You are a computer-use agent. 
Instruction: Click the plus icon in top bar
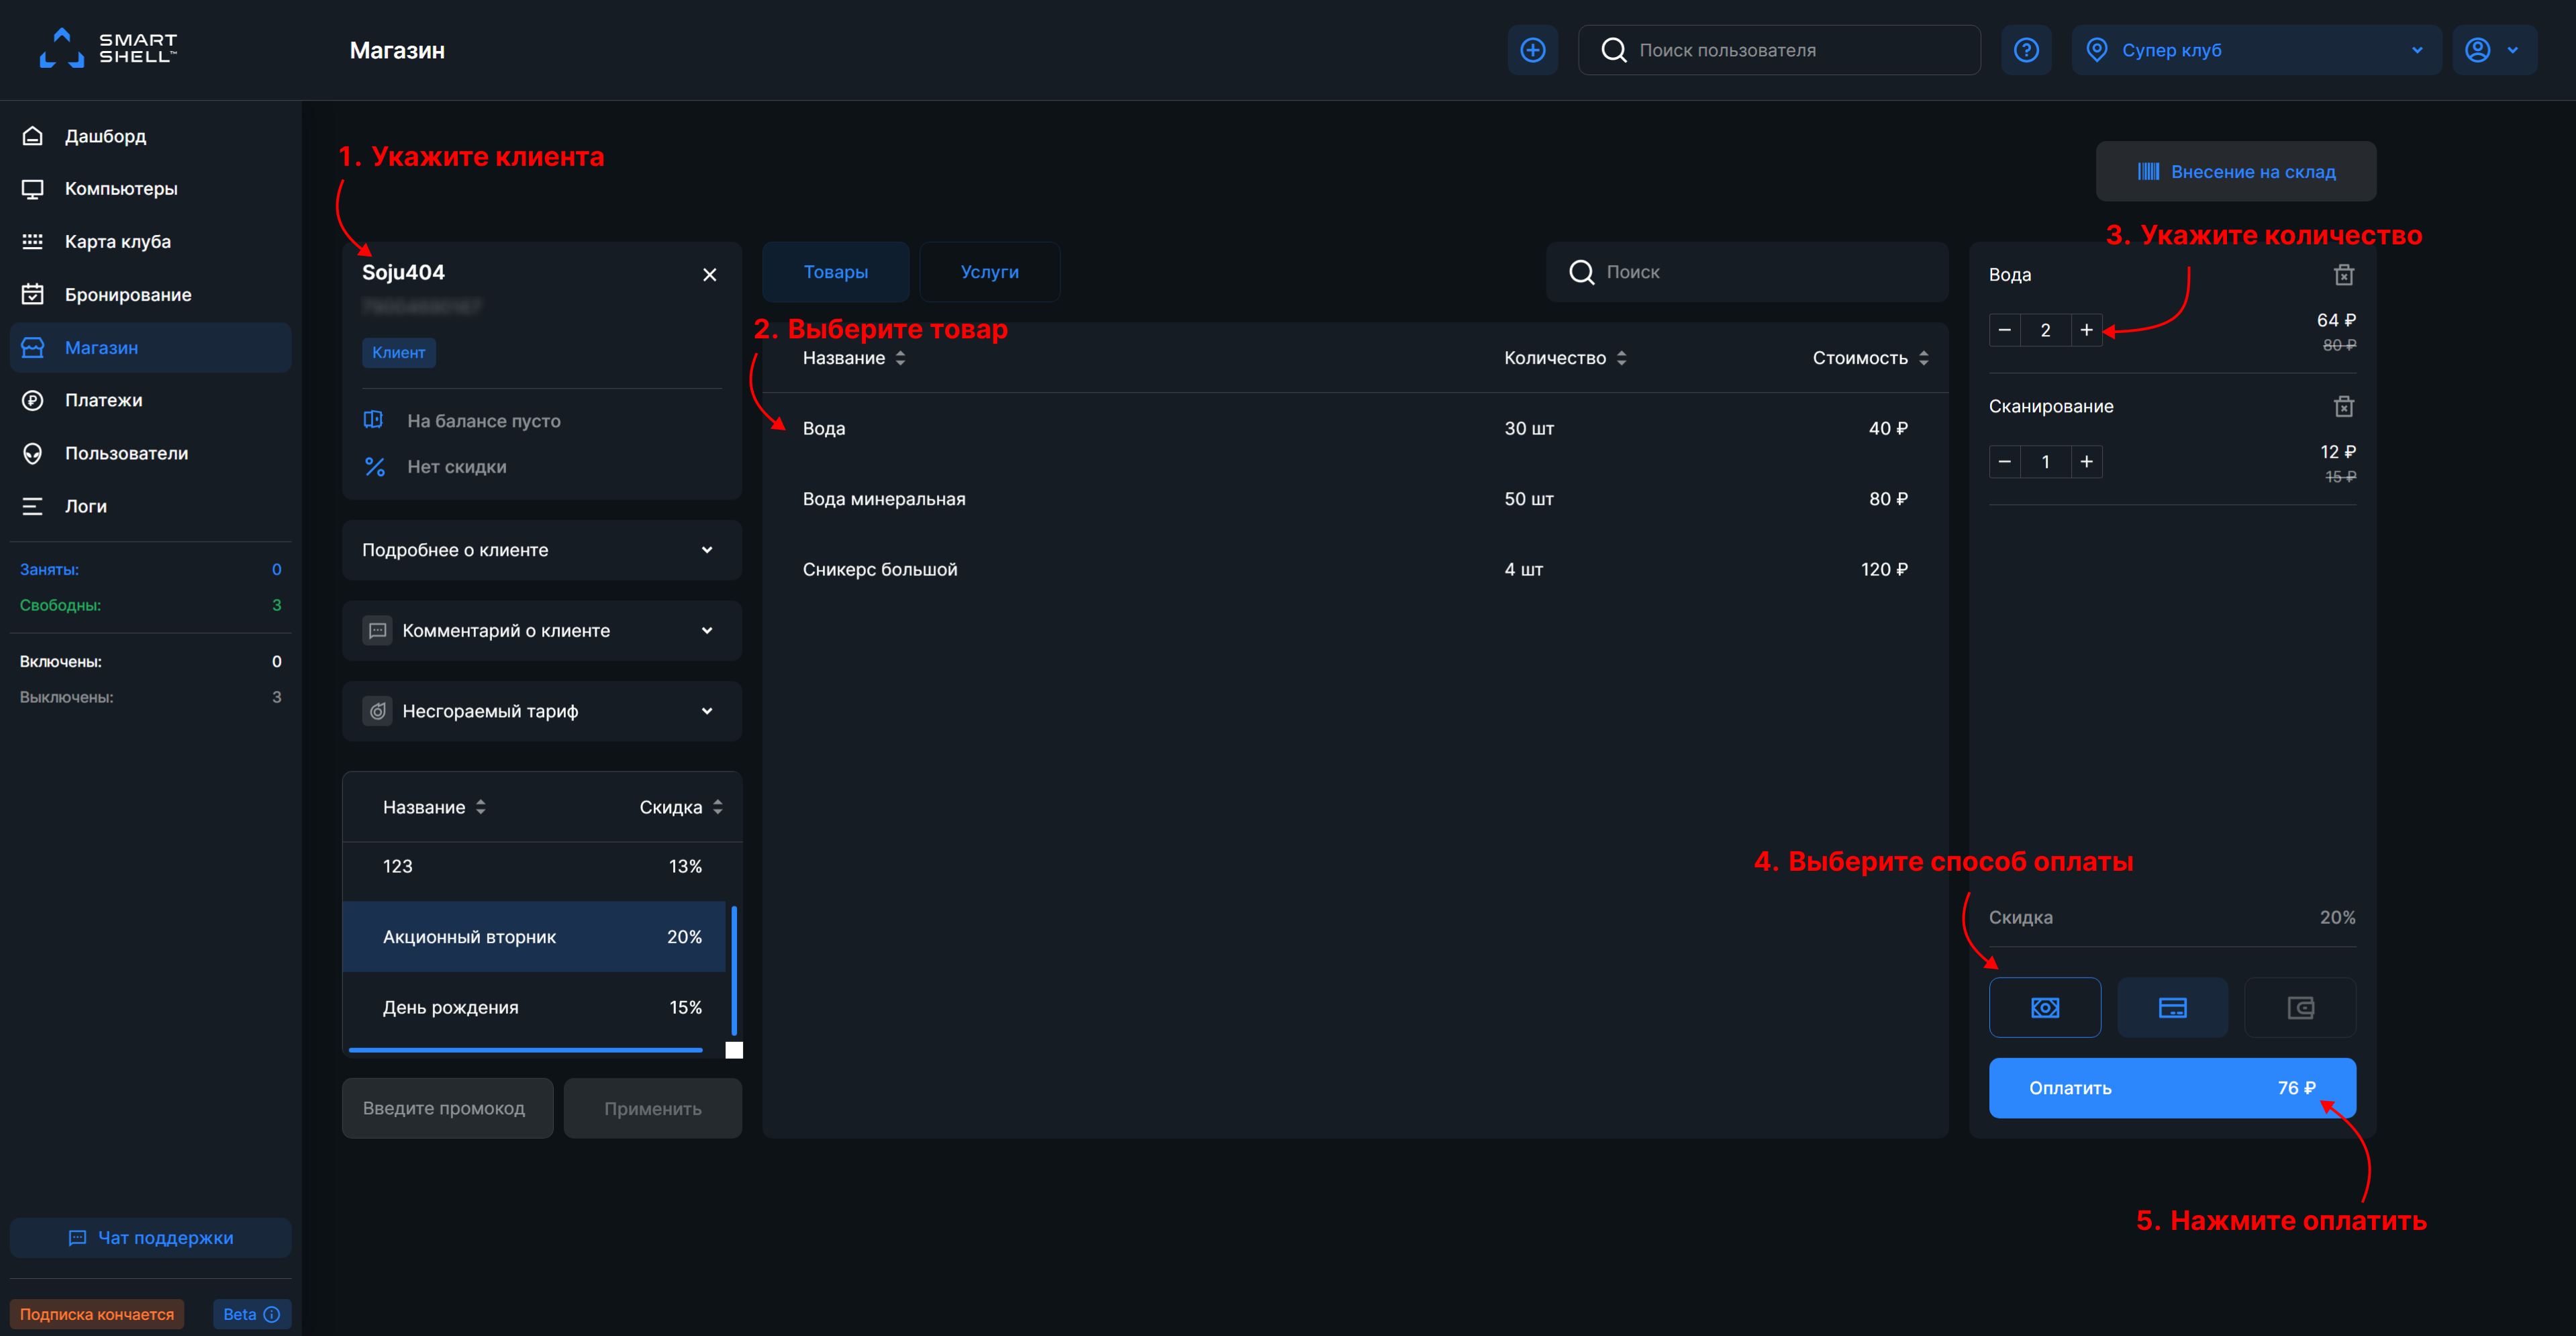click(1532, 50)
